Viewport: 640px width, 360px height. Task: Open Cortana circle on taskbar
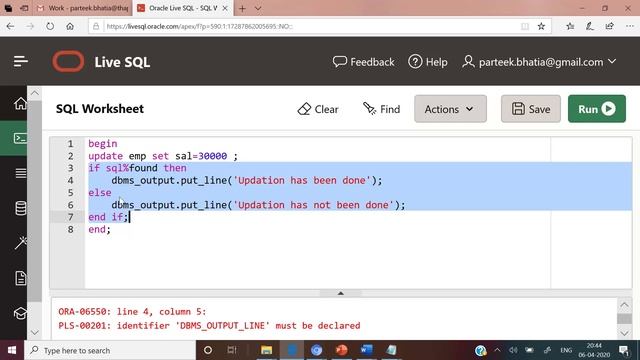click(208, 350)
